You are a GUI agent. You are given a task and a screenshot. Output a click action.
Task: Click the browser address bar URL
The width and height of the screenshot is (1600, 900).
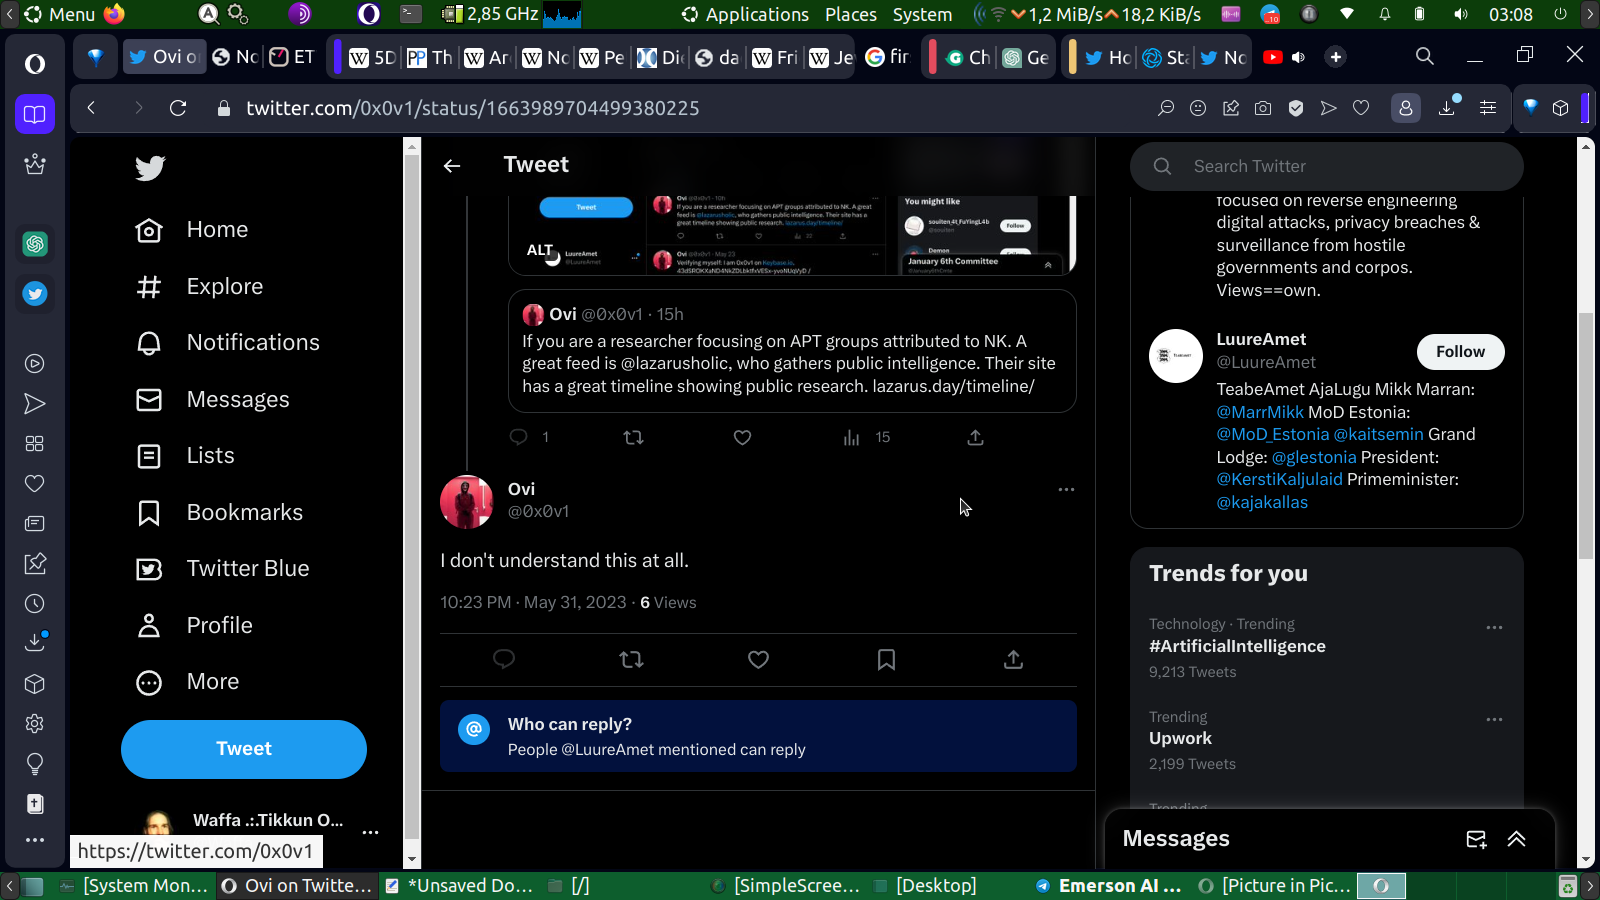pos(473,108)
